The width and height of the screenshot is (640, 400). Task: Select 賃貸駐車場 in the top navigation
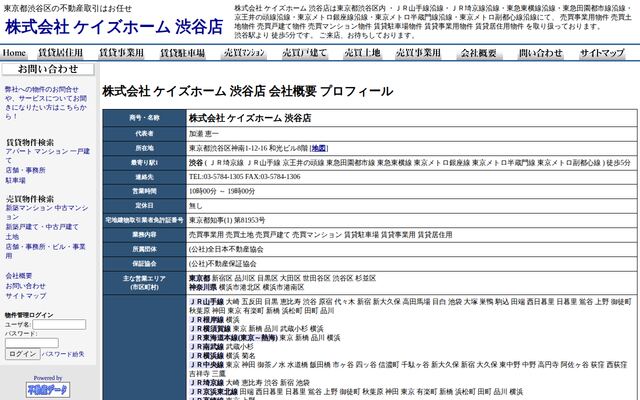click(182, 53)
